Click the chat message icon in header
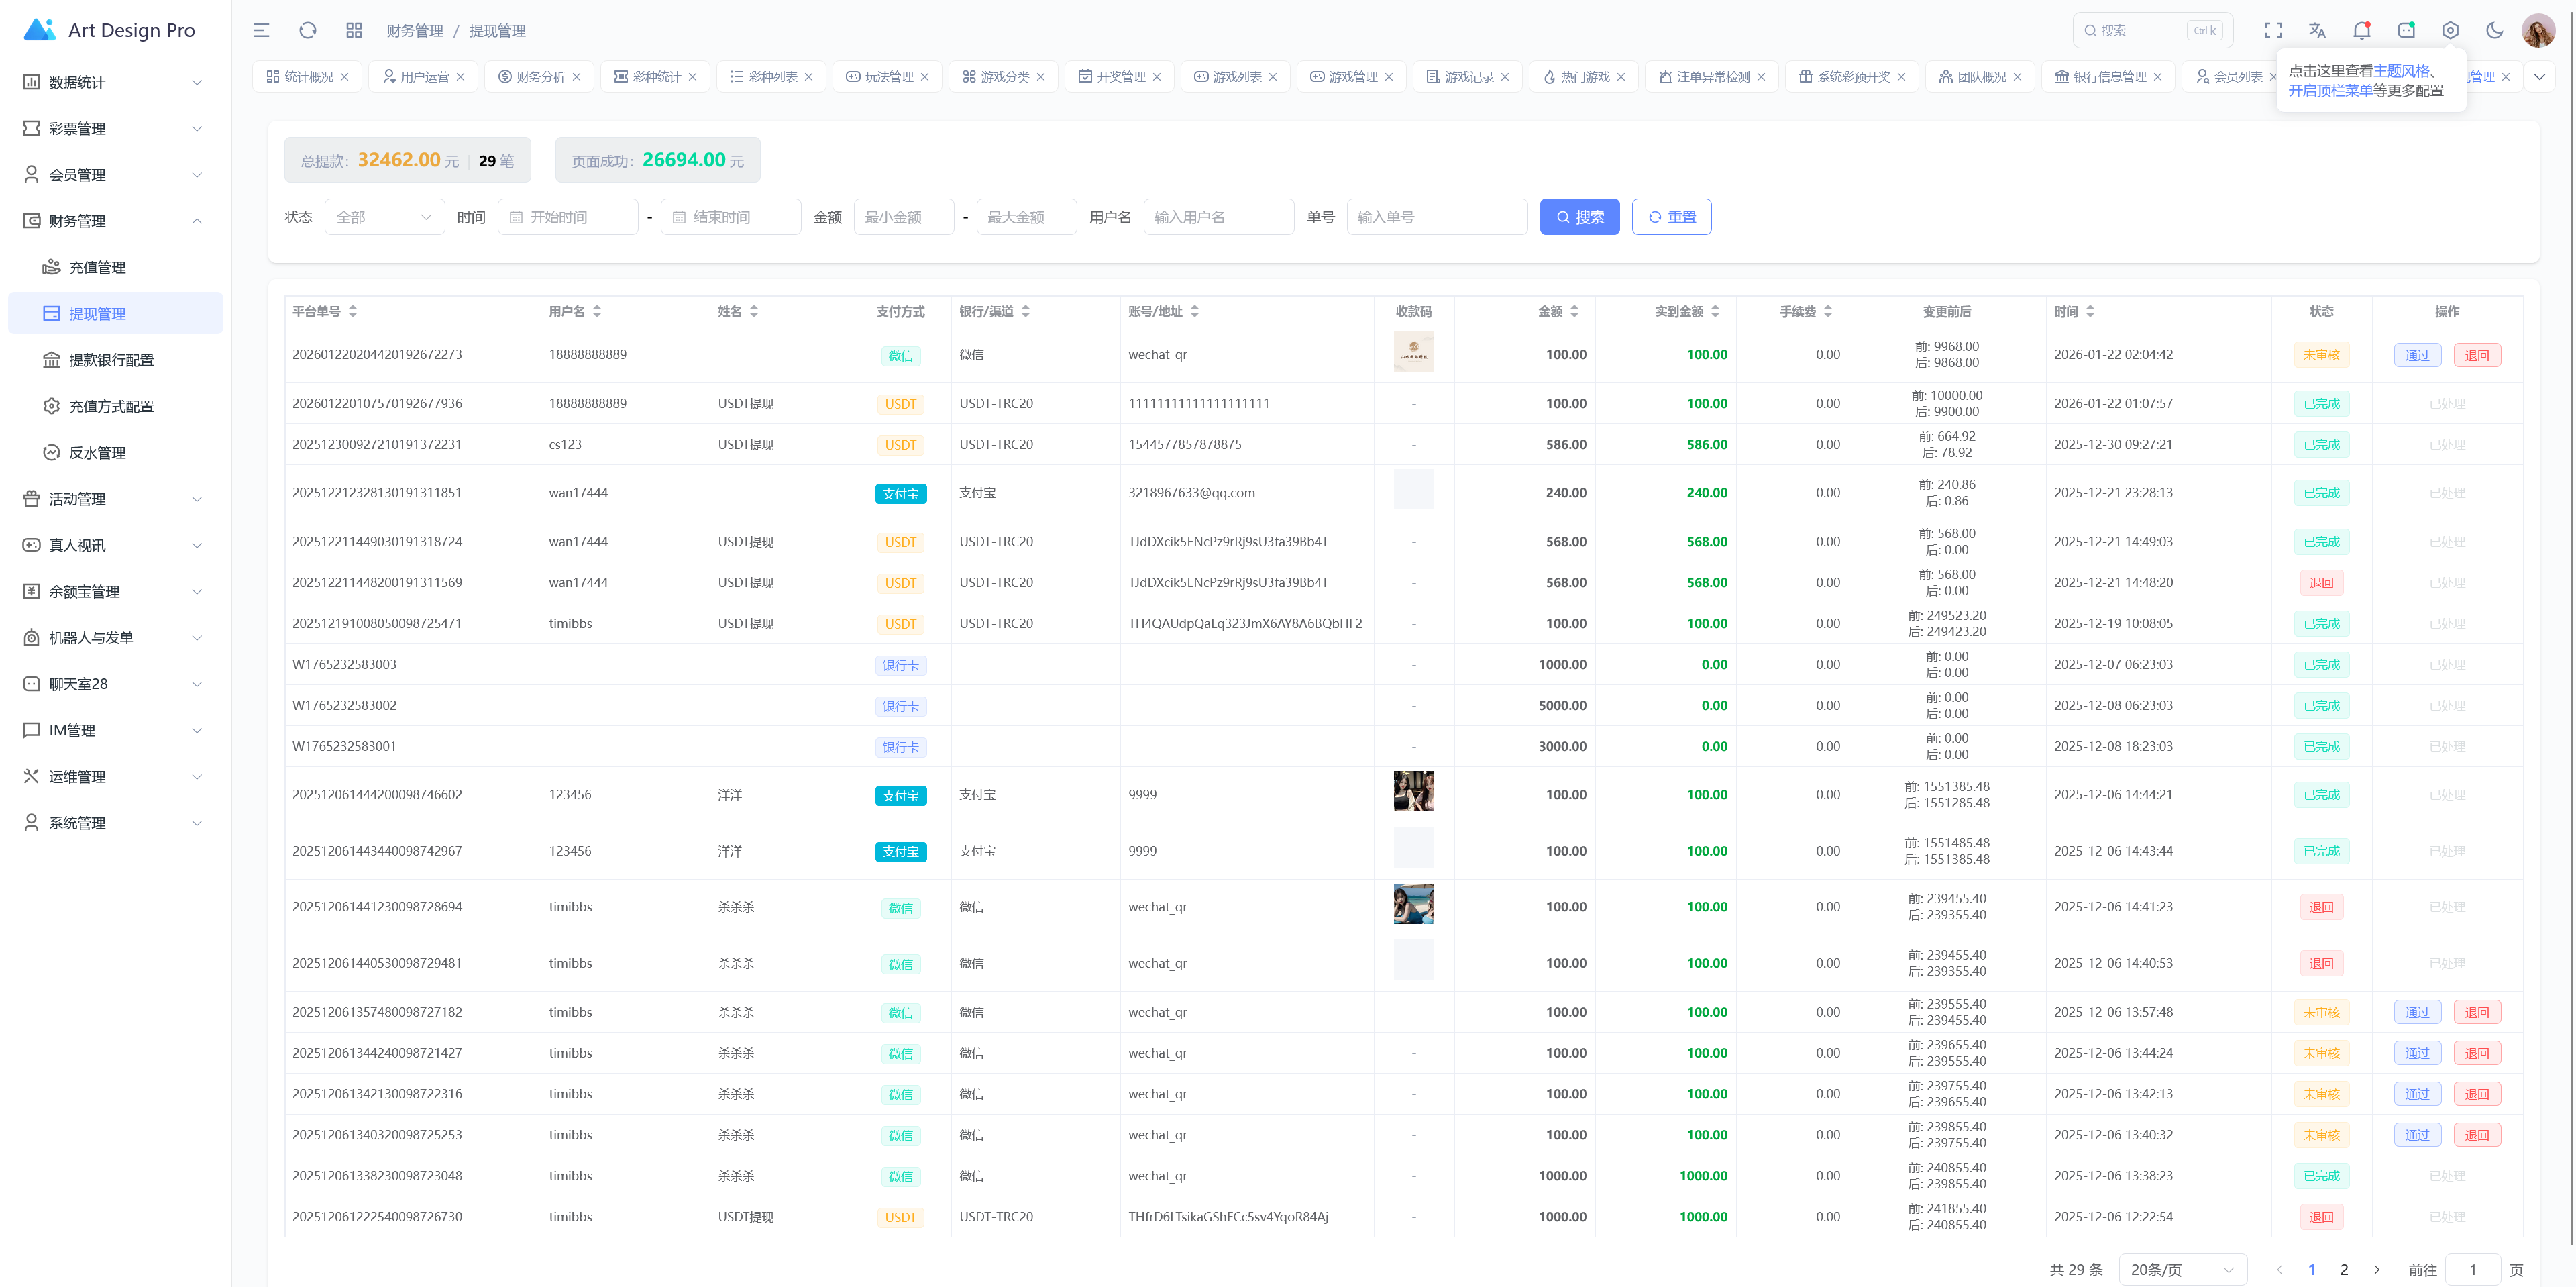This screenshot has width=2576, height=1287. pos(2406,30)
